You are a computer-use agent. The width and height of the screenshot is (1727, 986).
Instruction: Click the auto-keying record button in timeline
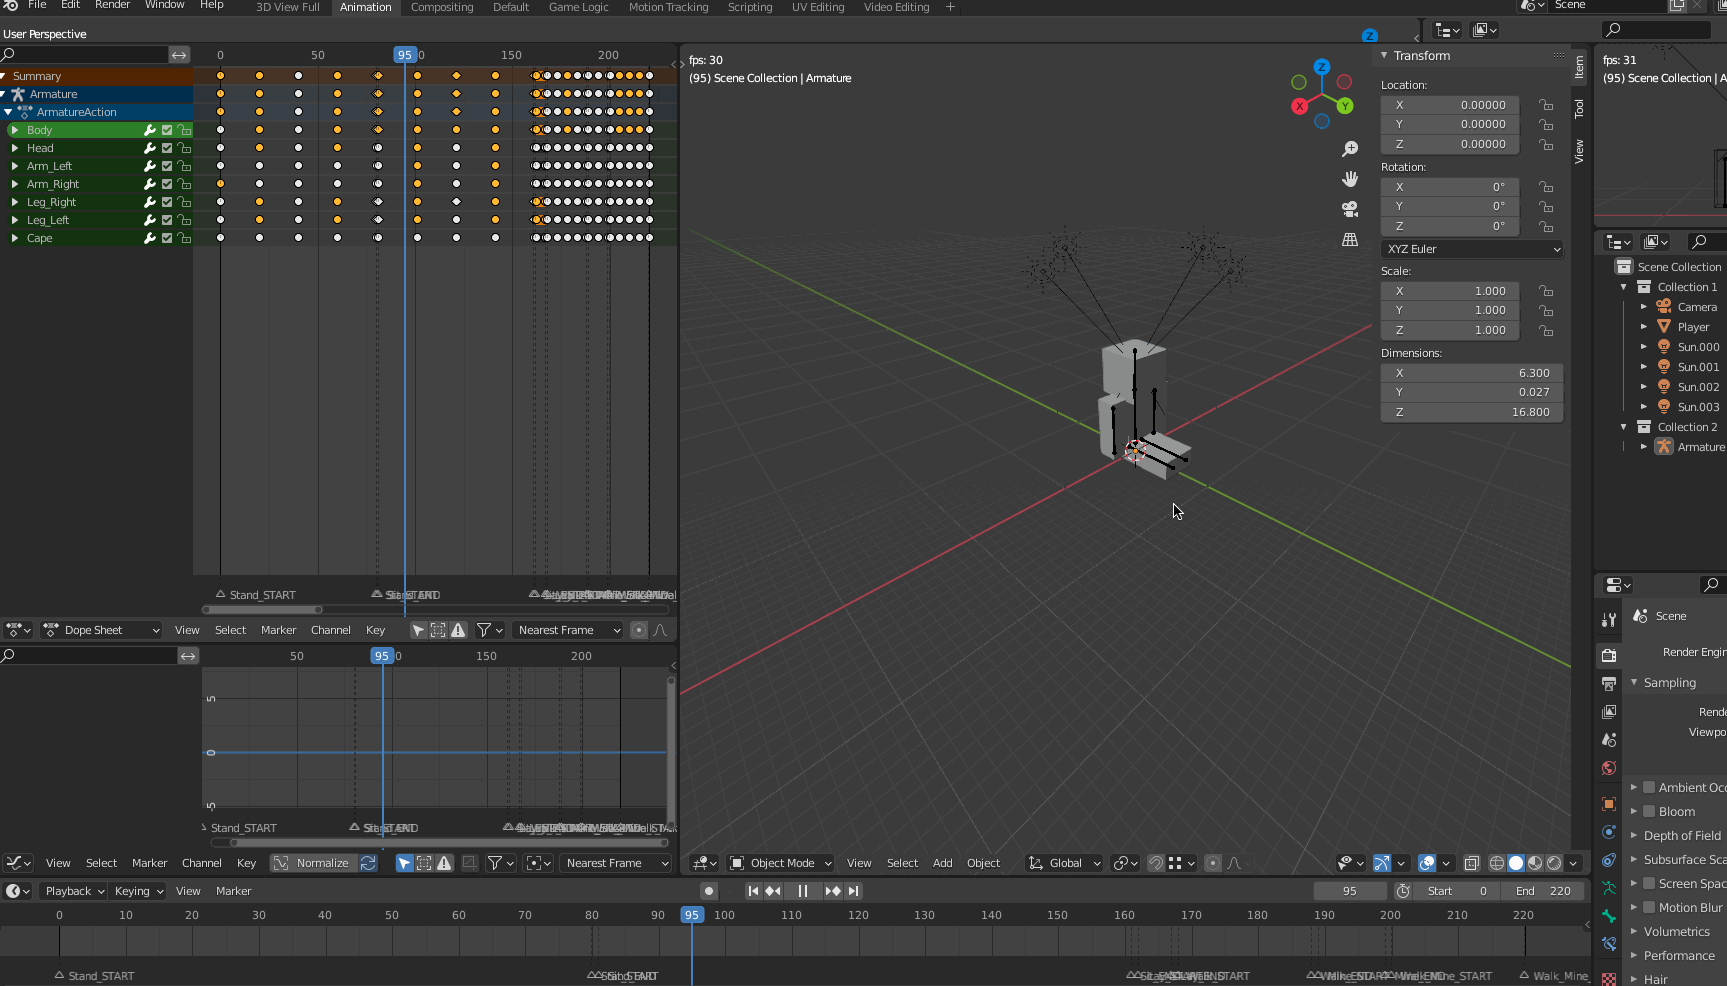click(709, 891)
